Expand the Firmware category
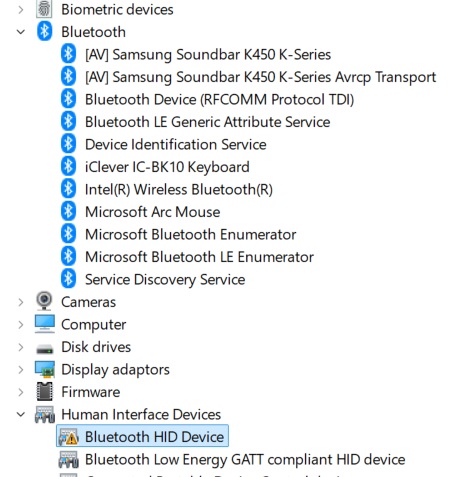This screenshot has width=465, height=477. [21, 392]
